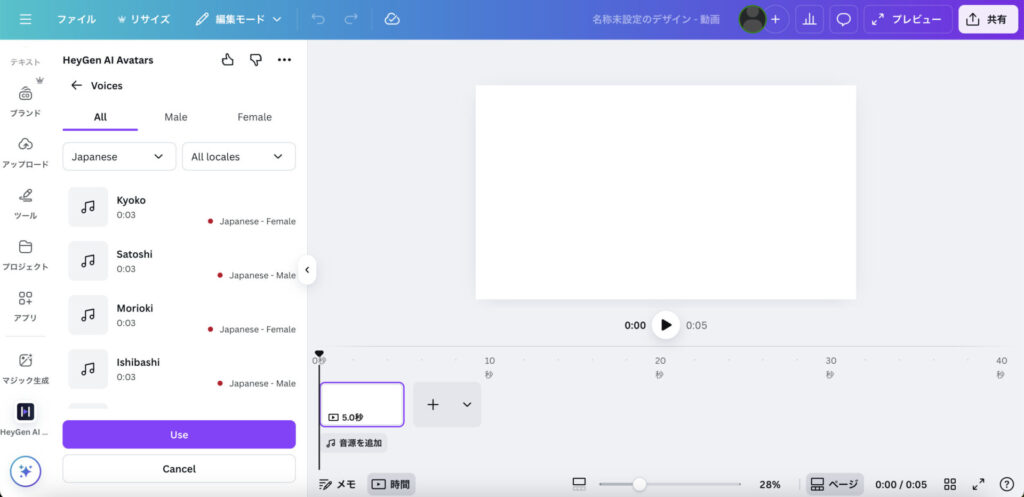Expand the Japanese language dropdown
The width and height of the screenshot is (1024, 497).
[x=119, y=157]
